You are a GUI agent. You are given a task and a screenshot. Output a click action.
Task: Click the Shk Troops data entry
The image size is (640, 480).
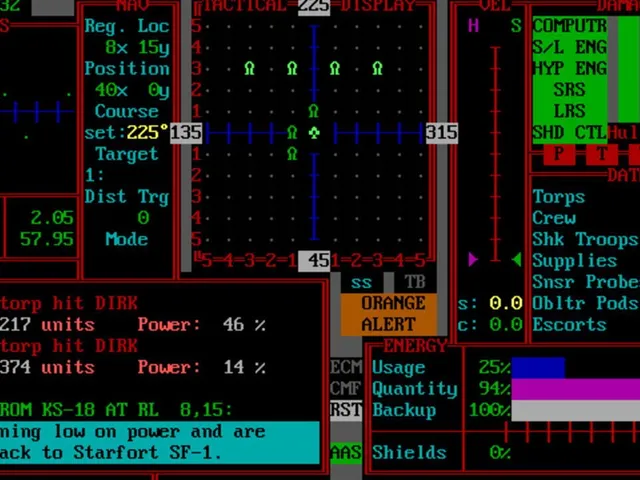pyautogui.click(x=585, y=239)
